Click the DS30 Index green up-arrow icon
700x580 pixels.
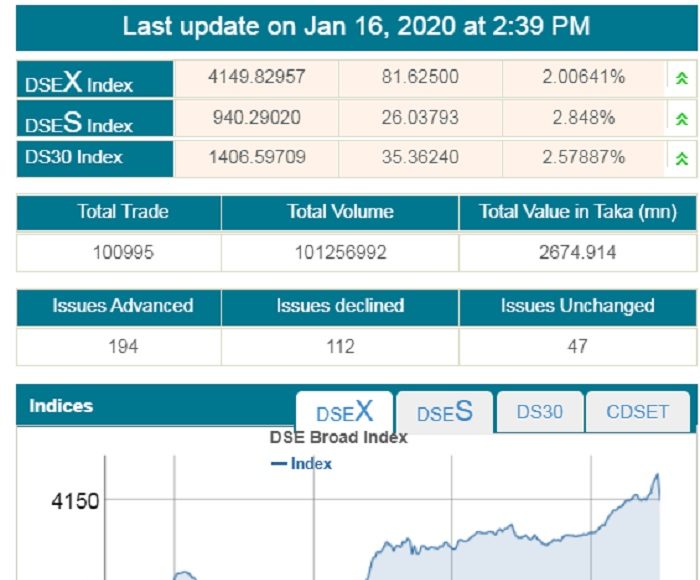tap(682, 158)
